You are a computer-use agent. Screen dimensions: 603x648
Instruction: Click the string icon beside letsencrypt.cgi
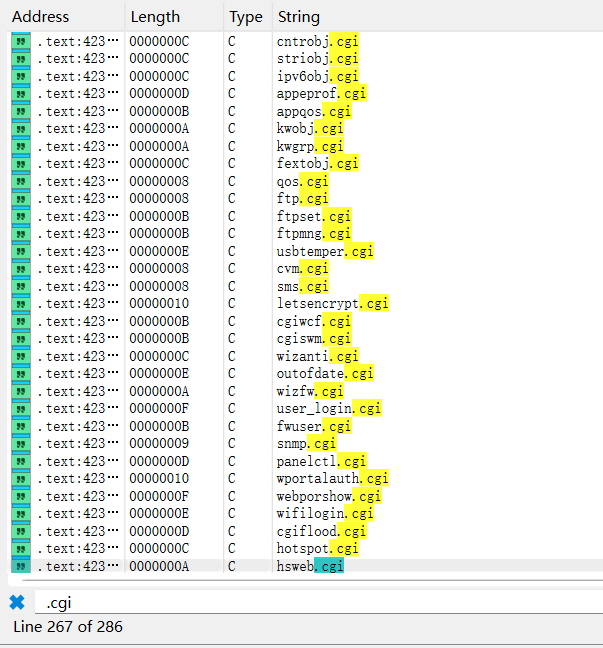pyautogui.click(x=21, y=304)
